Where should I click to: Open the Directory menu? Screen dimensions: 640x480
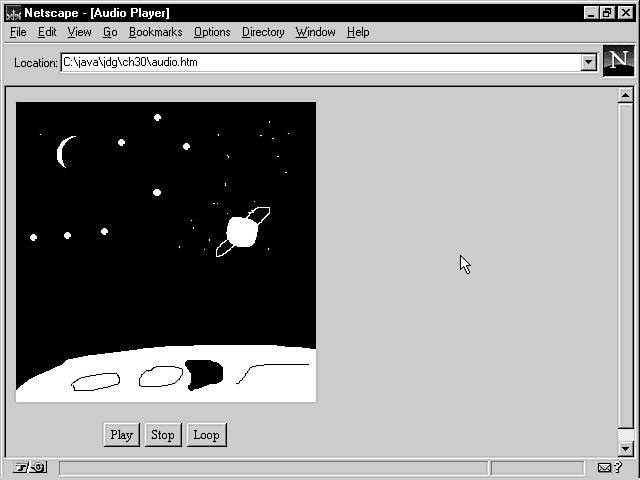coord(263,32)
